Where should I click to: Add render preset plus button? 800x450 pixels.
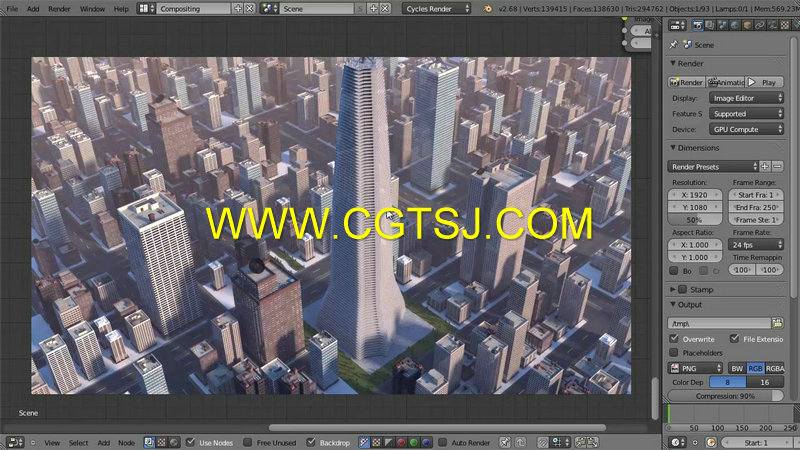tap(765, 167)
